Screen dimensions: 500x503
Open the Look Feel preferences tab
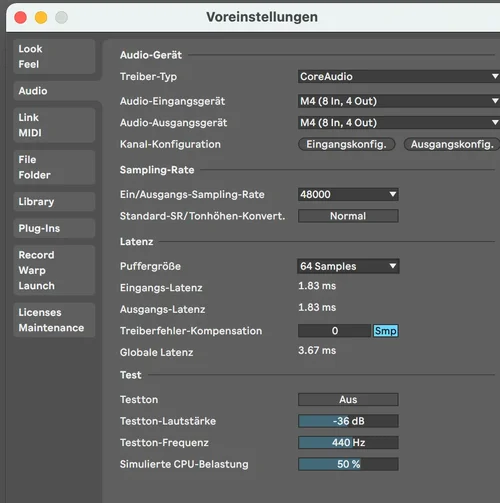(54, 56)
